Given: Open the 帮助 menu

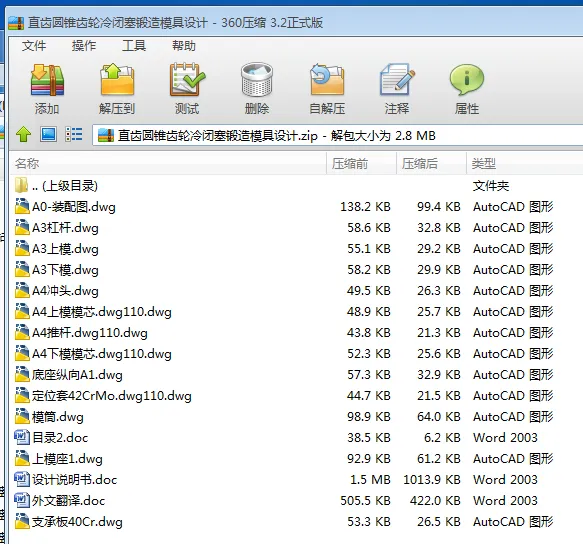Looking at the screenshot, I should point(184,46).
